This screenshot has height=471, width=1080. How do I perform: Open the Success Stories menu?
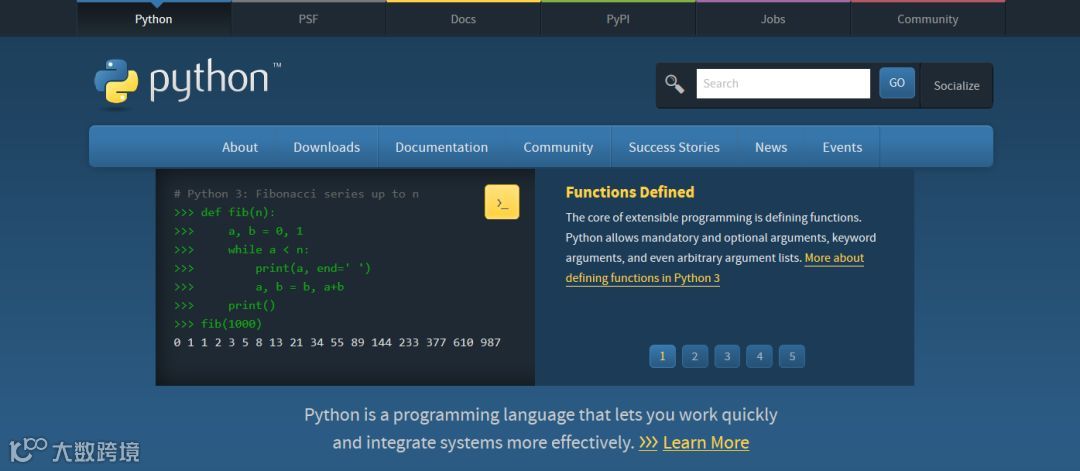(674, 147)
